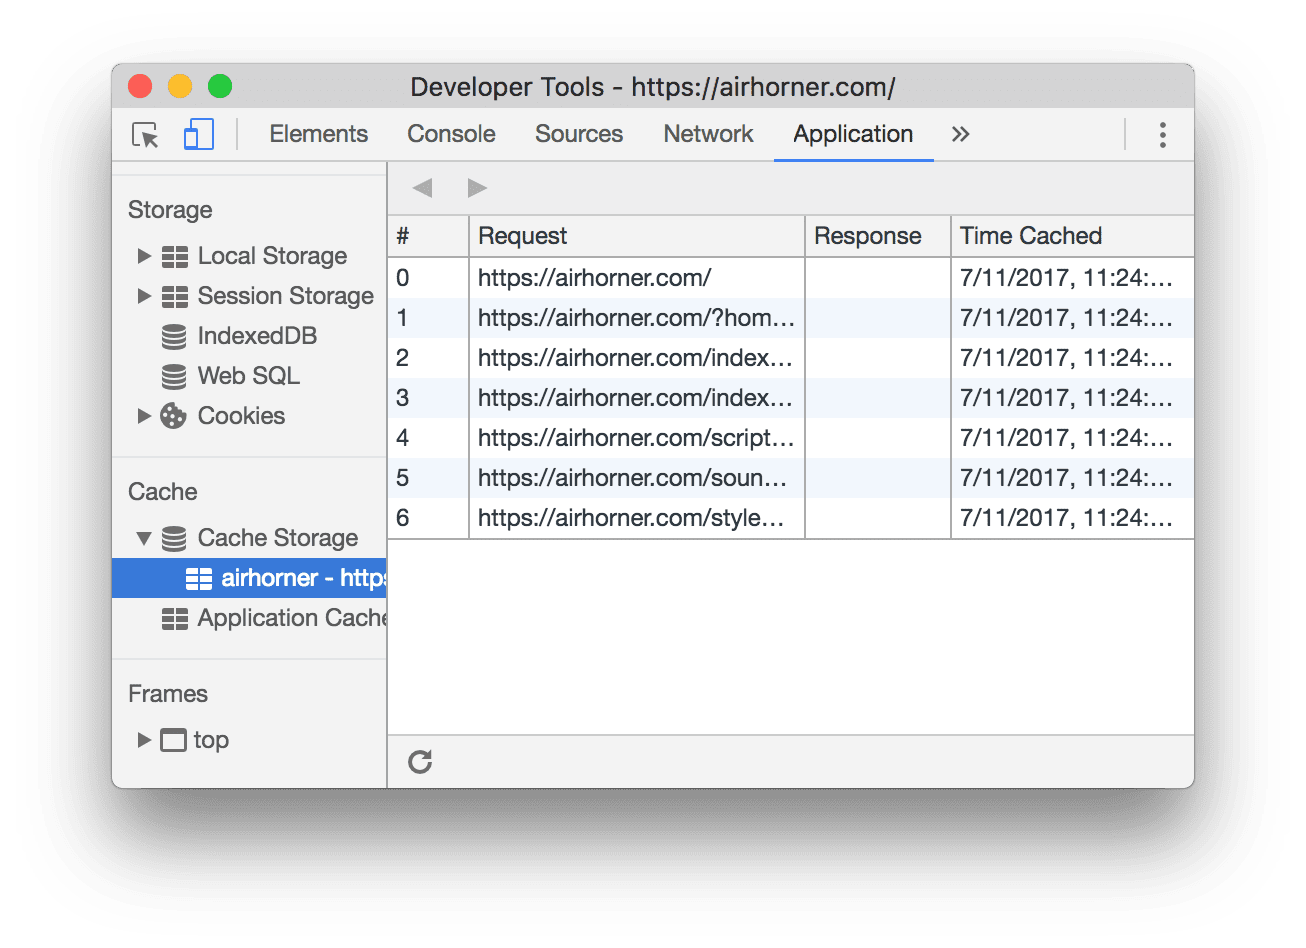
Task: Open the Console tab
Action: [x=451, y=134]
